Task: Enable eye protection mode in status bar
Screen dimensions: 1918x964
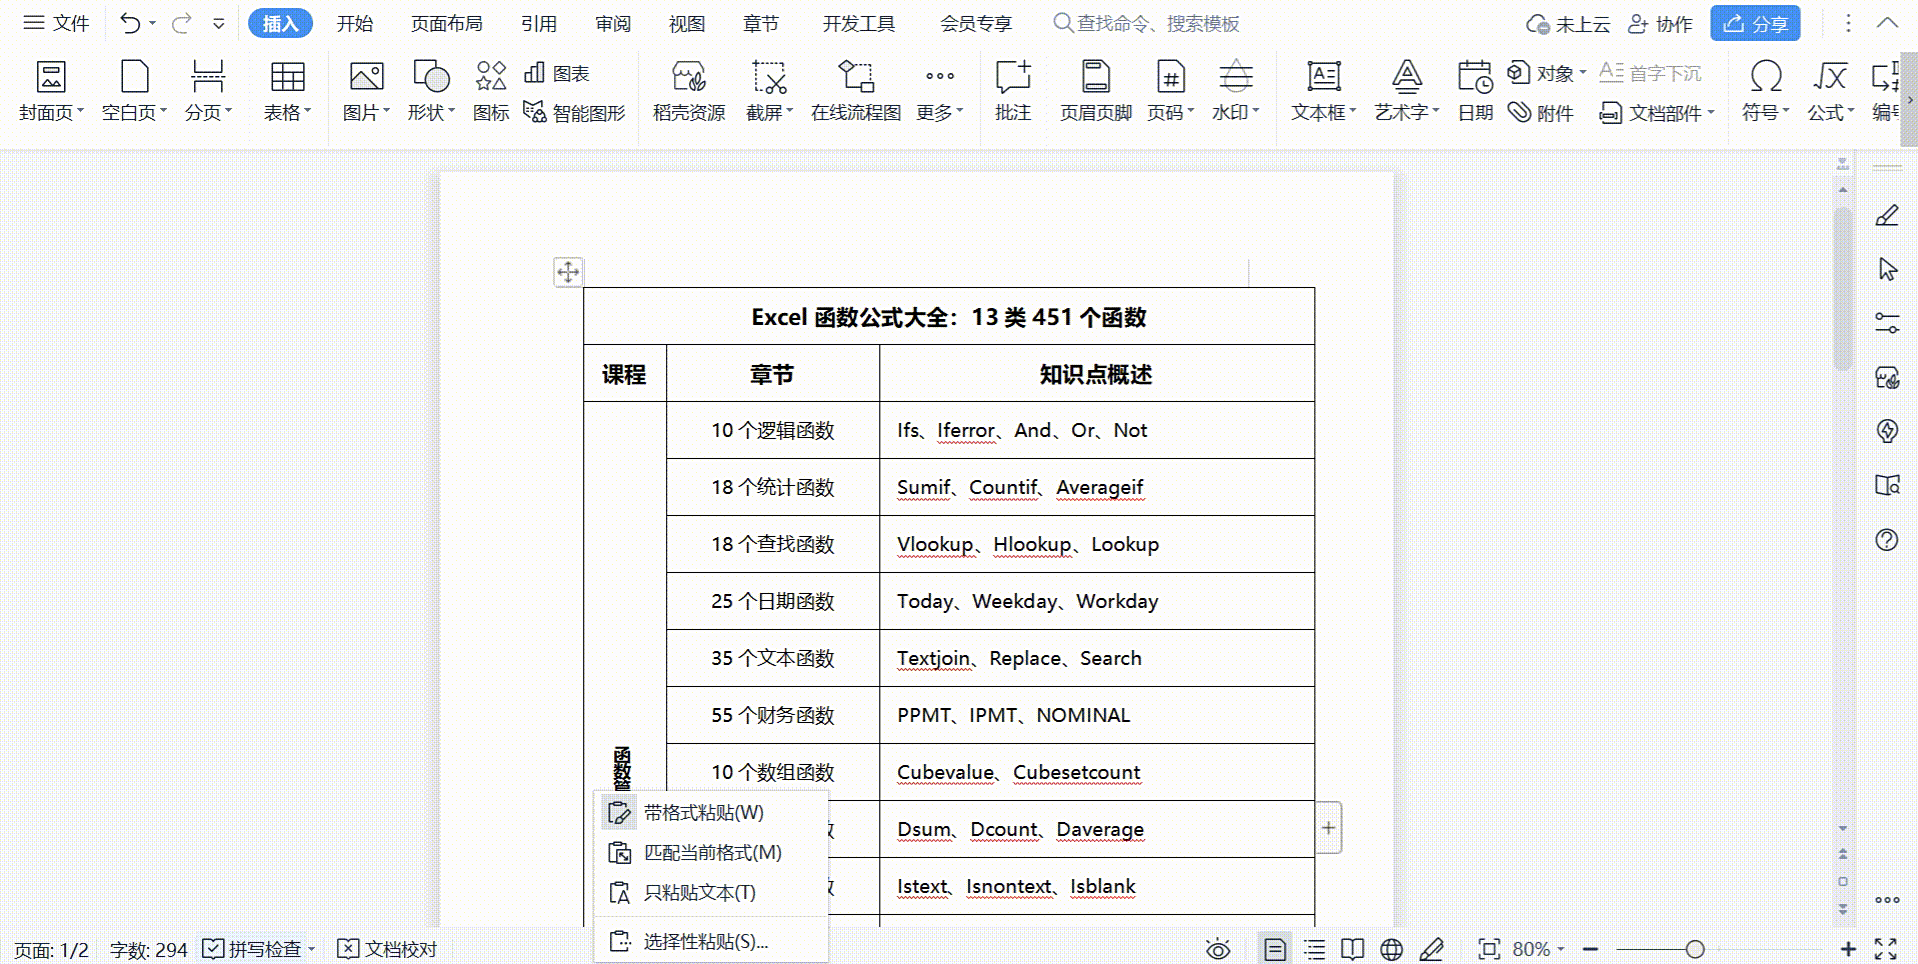Action: click(x=1216, y=948)
